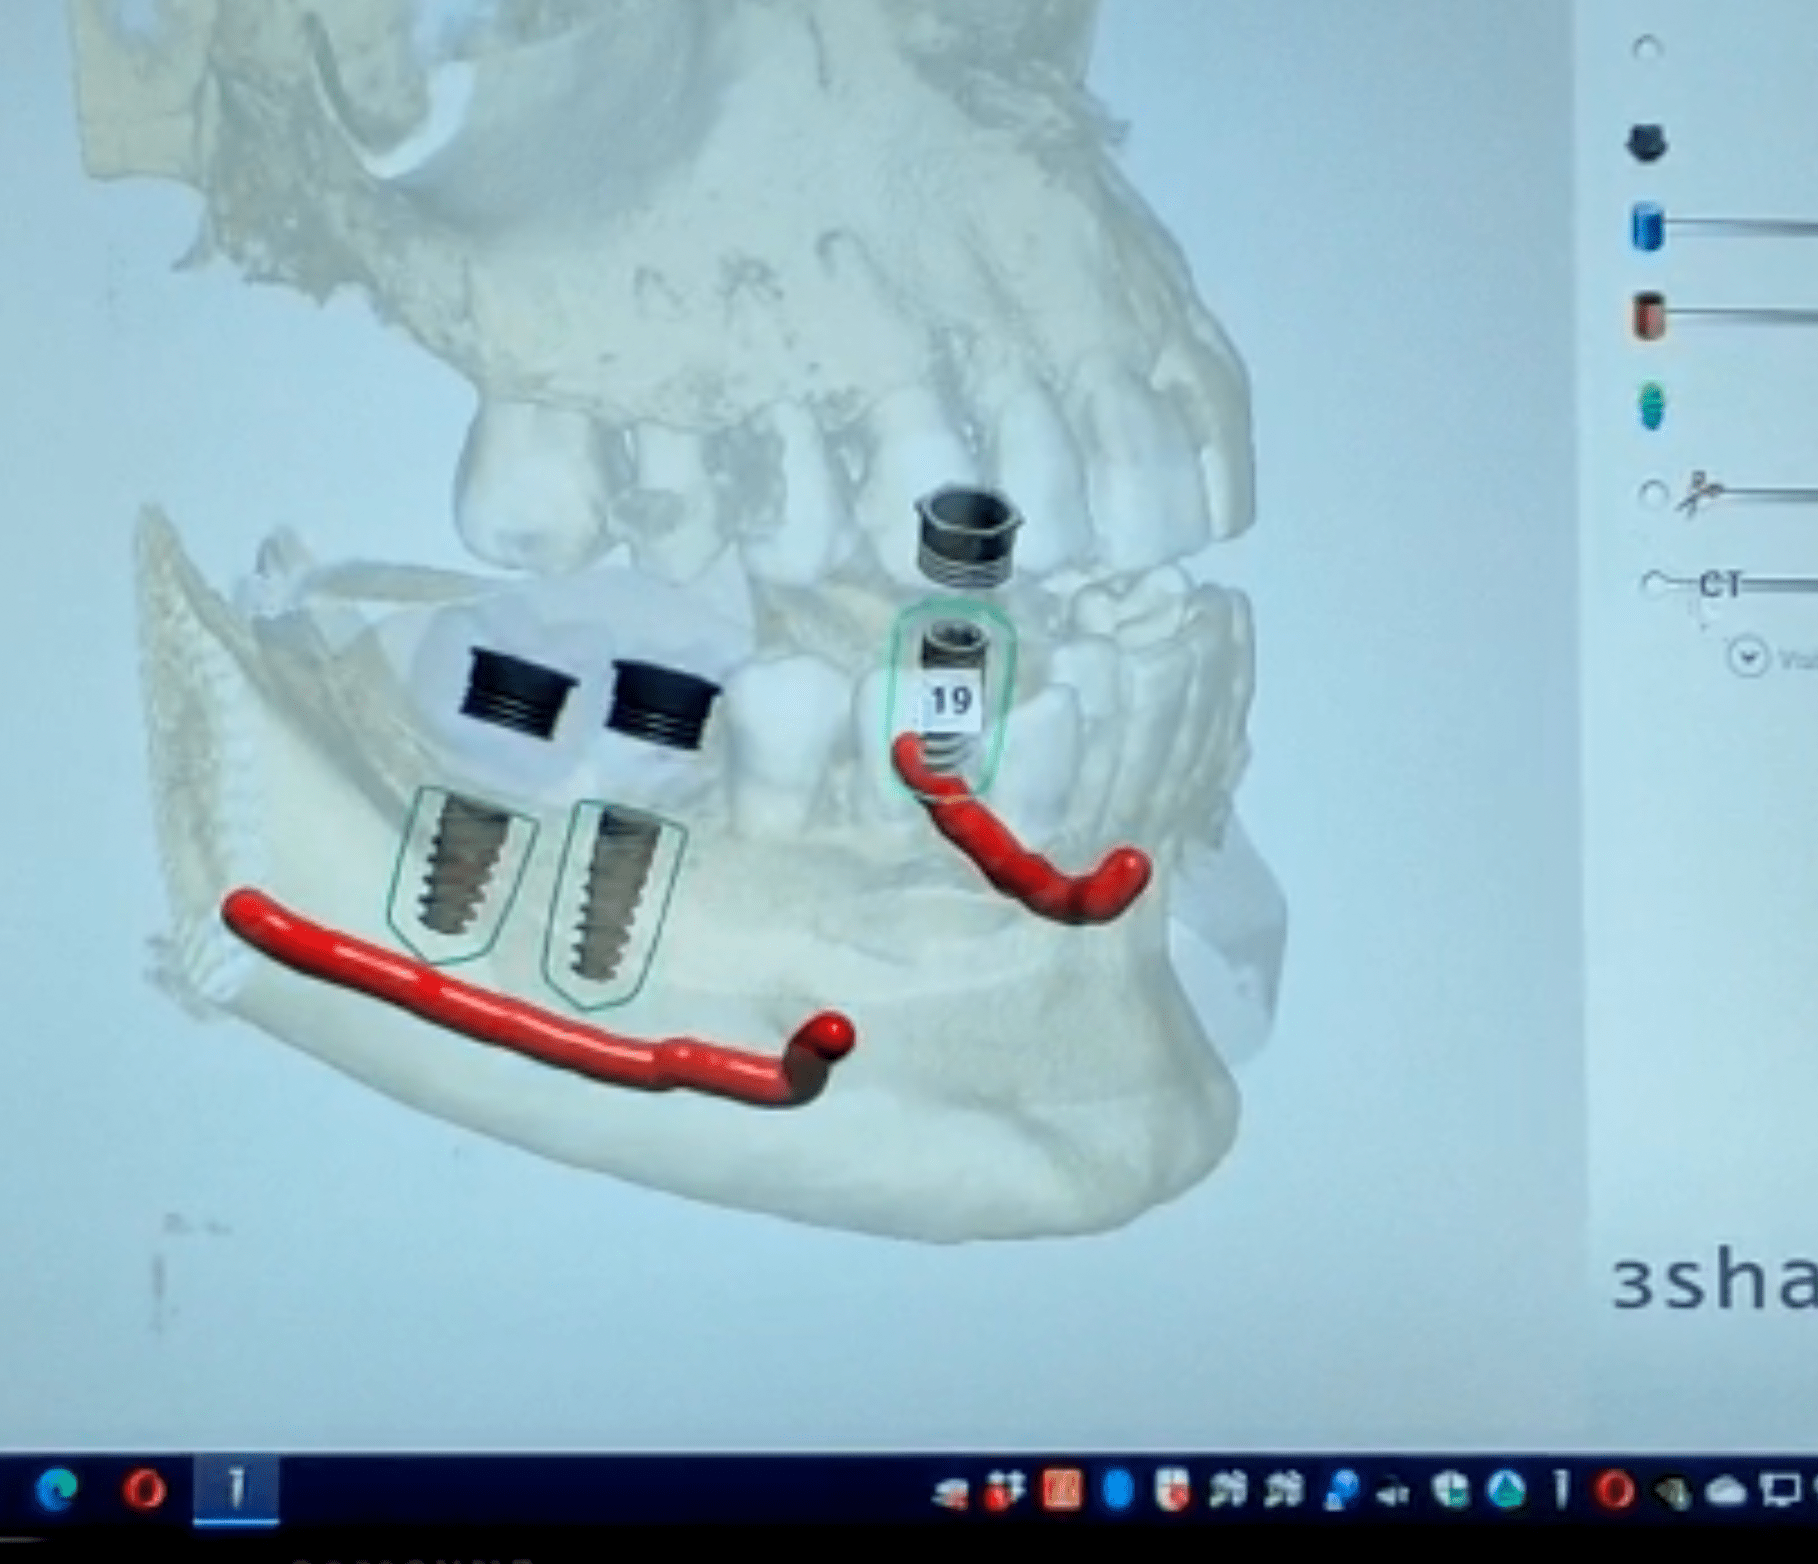This screenshot has width=1818, height=1564.
Task: Open Microsoft Edge from the taskbar
Action: pos(56,1491)
